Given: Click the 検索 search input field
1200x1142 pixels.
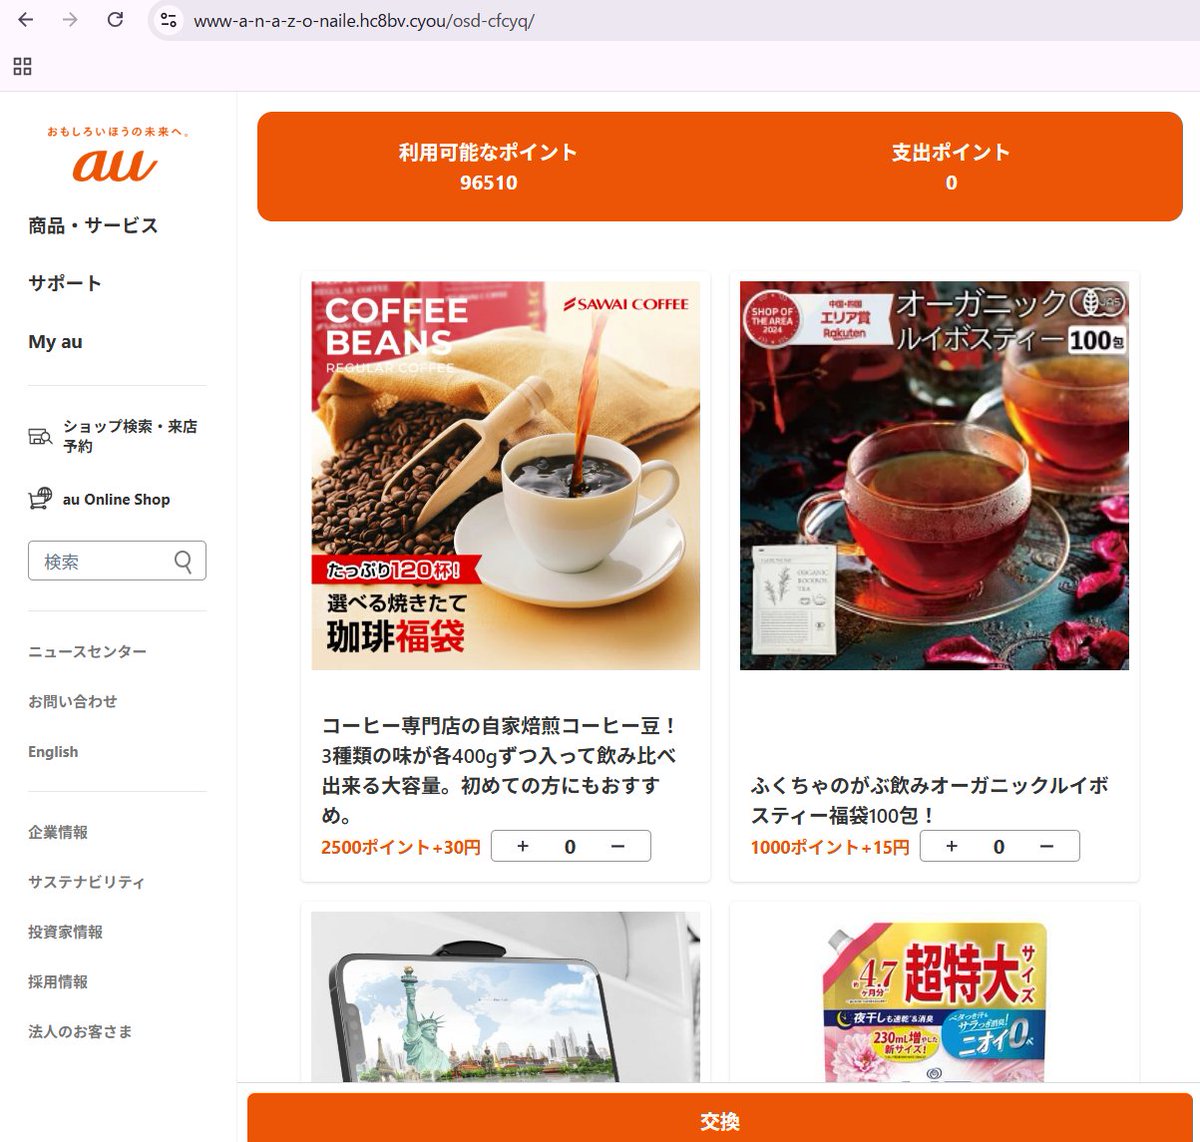Looking at the screenshot, I should [x=102, y=561].
